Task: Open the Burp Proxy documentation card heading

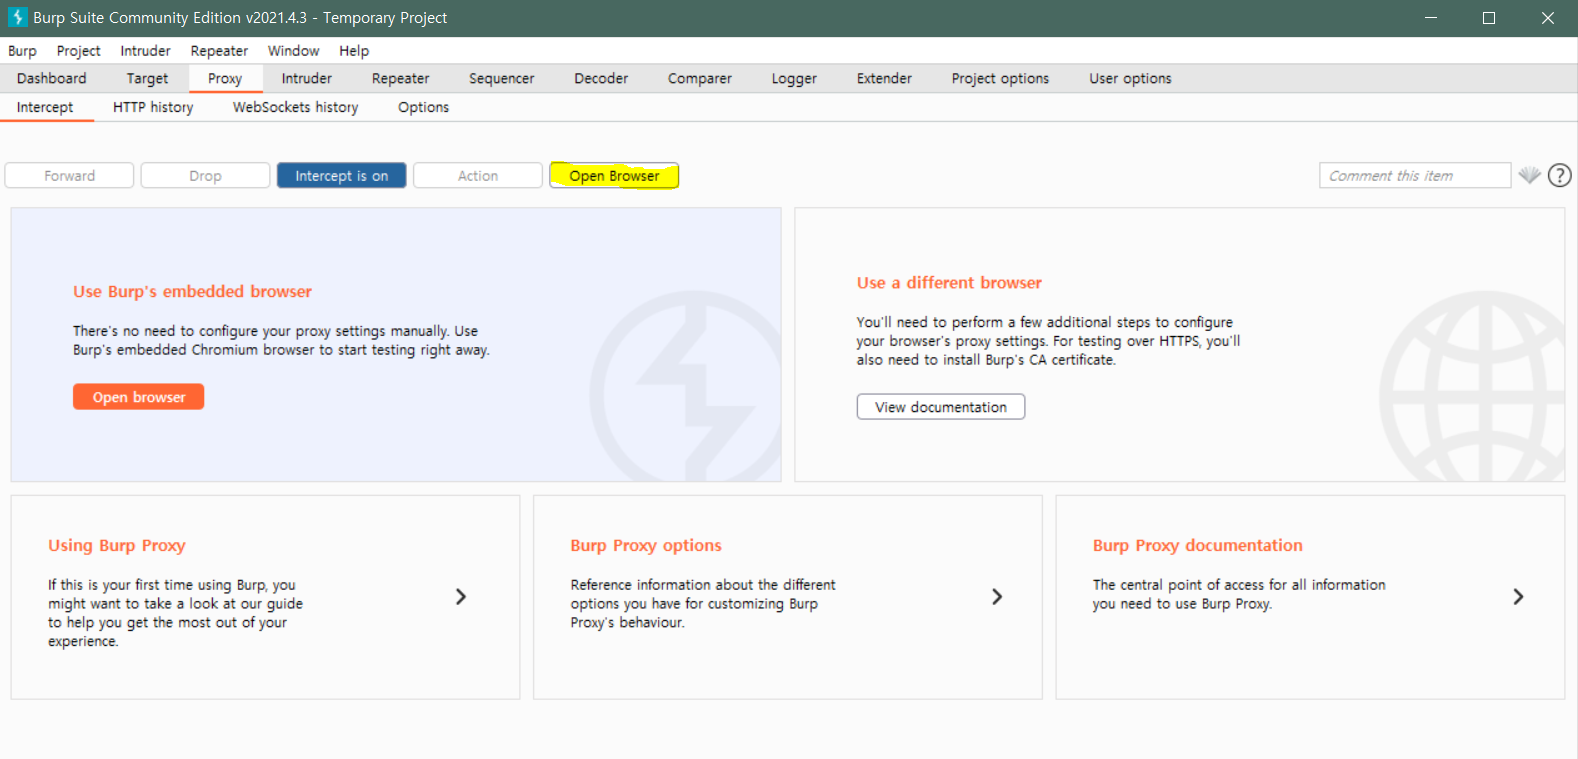Action: tap(1197, 545)
